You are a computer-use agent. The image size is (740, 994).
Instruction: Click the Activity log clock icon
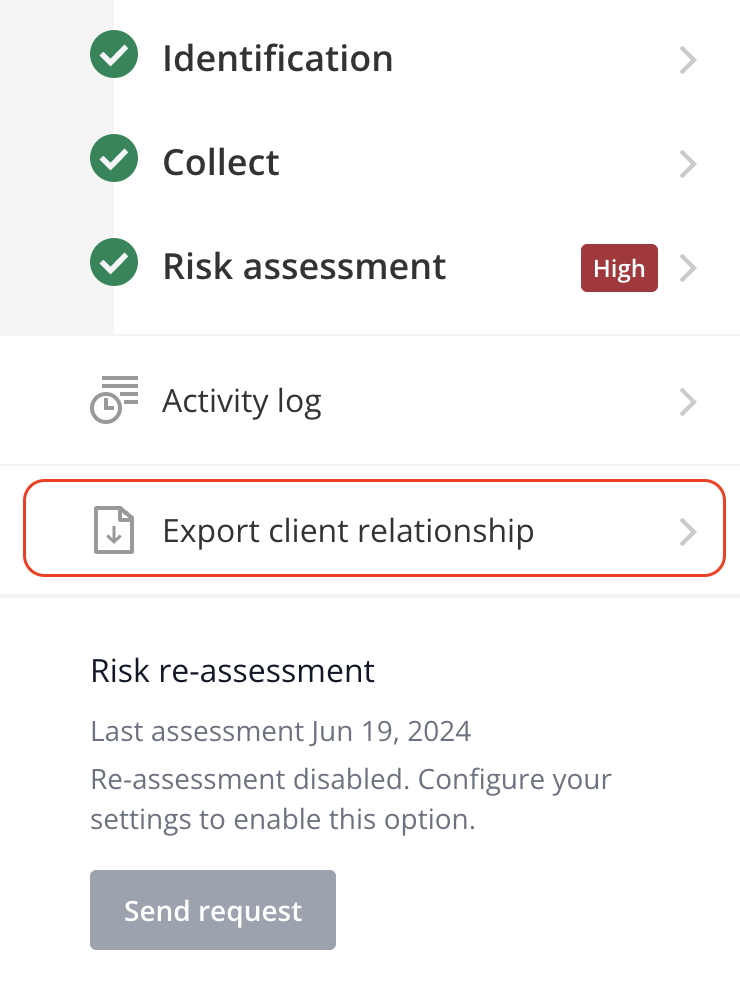114,399
